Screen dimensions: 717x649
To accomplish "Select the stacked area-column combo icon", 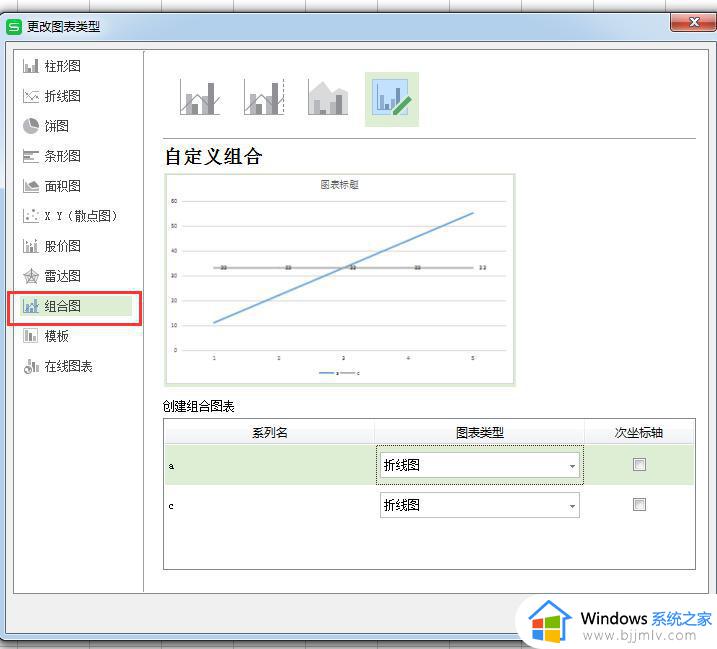I will (x=328, y=98).
